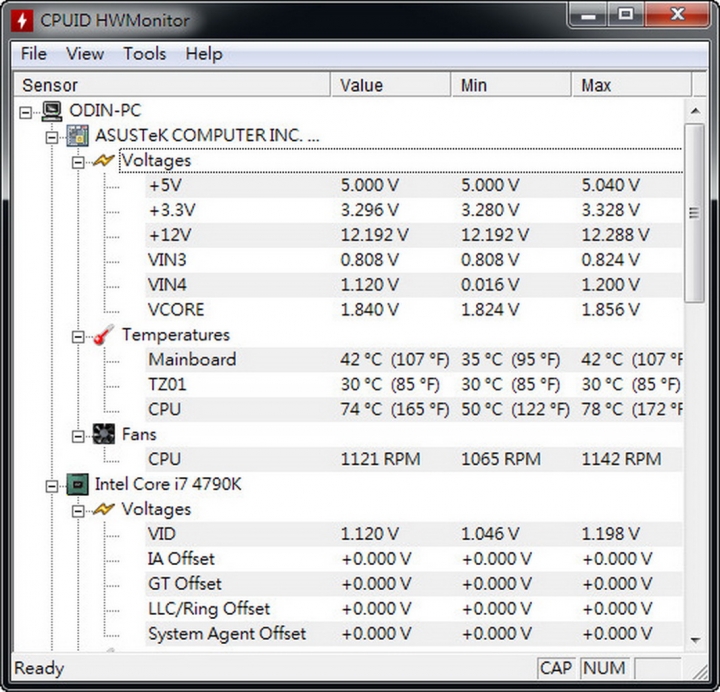
Task: Click the Intel Core i7 chip icon
Action: (77, 484)
